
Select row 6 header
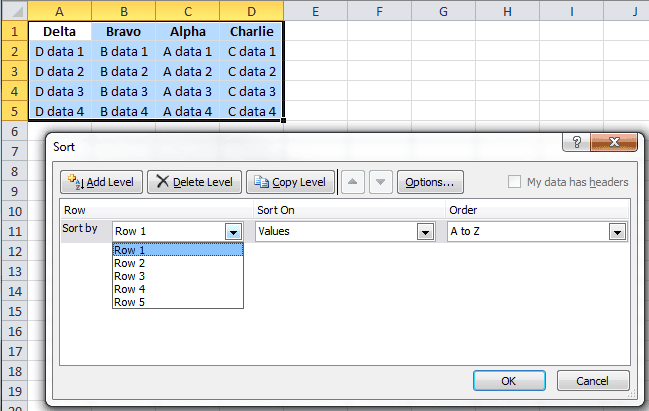coord(15,131)
